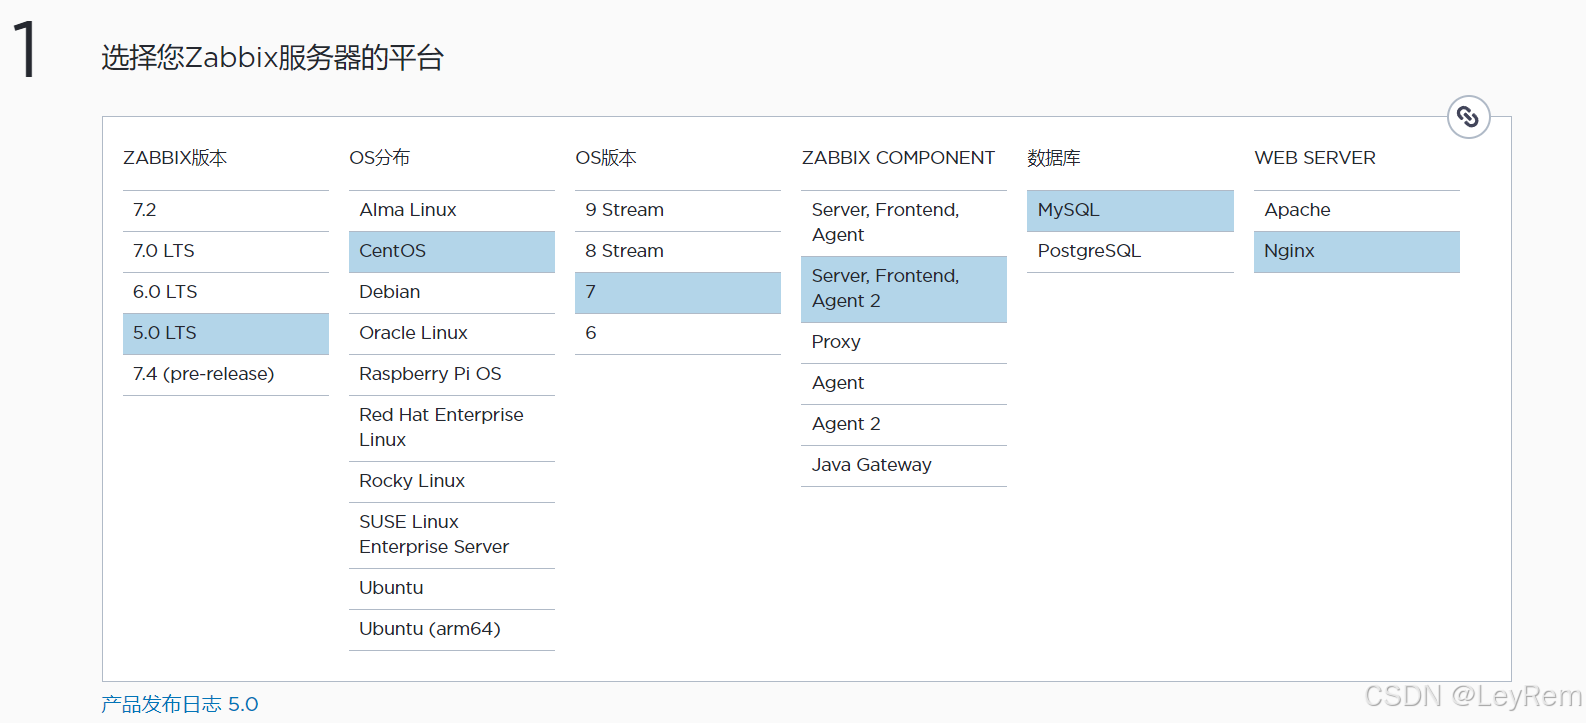Select SUSE Linux Enterprise Server
This screenshot has width=1586, height=723.
click(451, 534)
